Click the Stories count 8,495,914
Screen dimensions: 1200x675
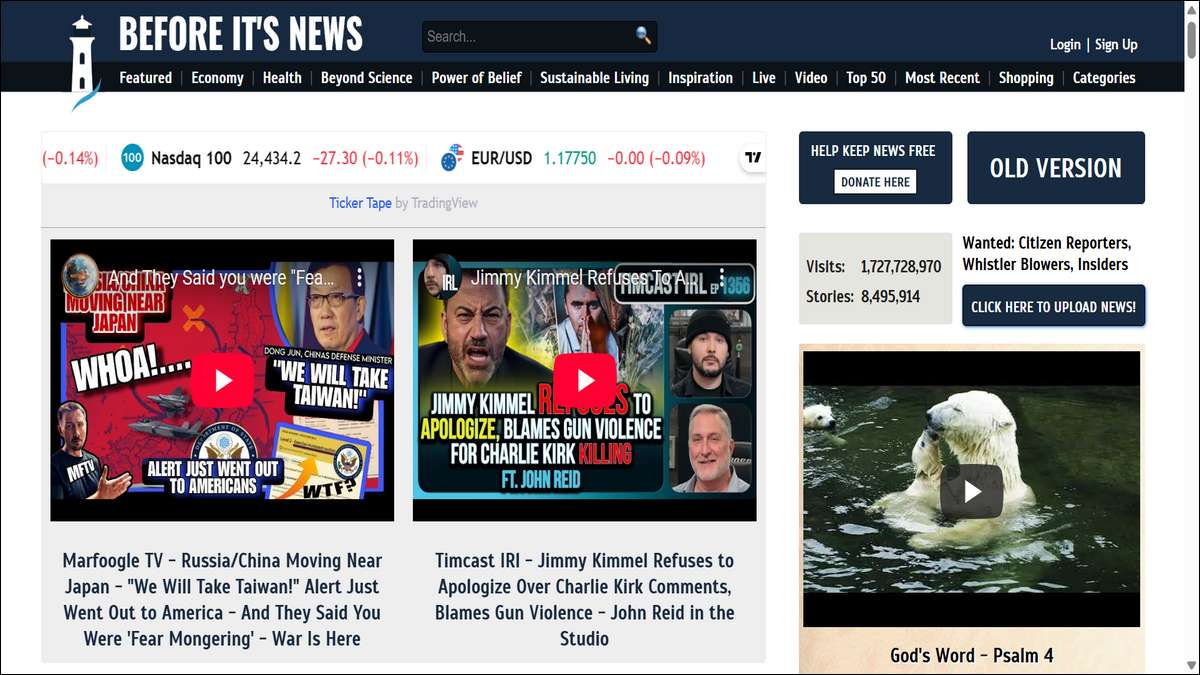pyautogui.click(x=891, y=297)
